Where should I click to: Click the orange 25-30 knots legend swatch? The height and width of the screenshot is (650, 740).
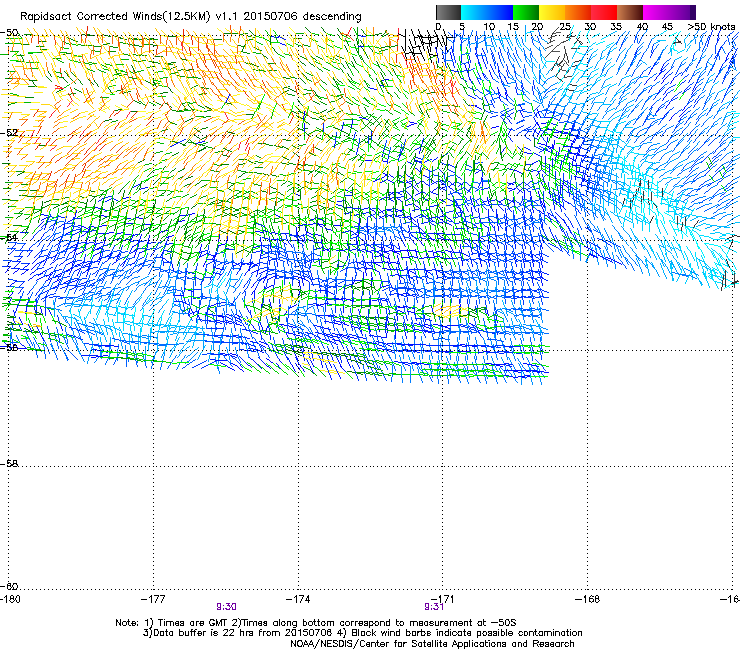click(x=578, y=12)
